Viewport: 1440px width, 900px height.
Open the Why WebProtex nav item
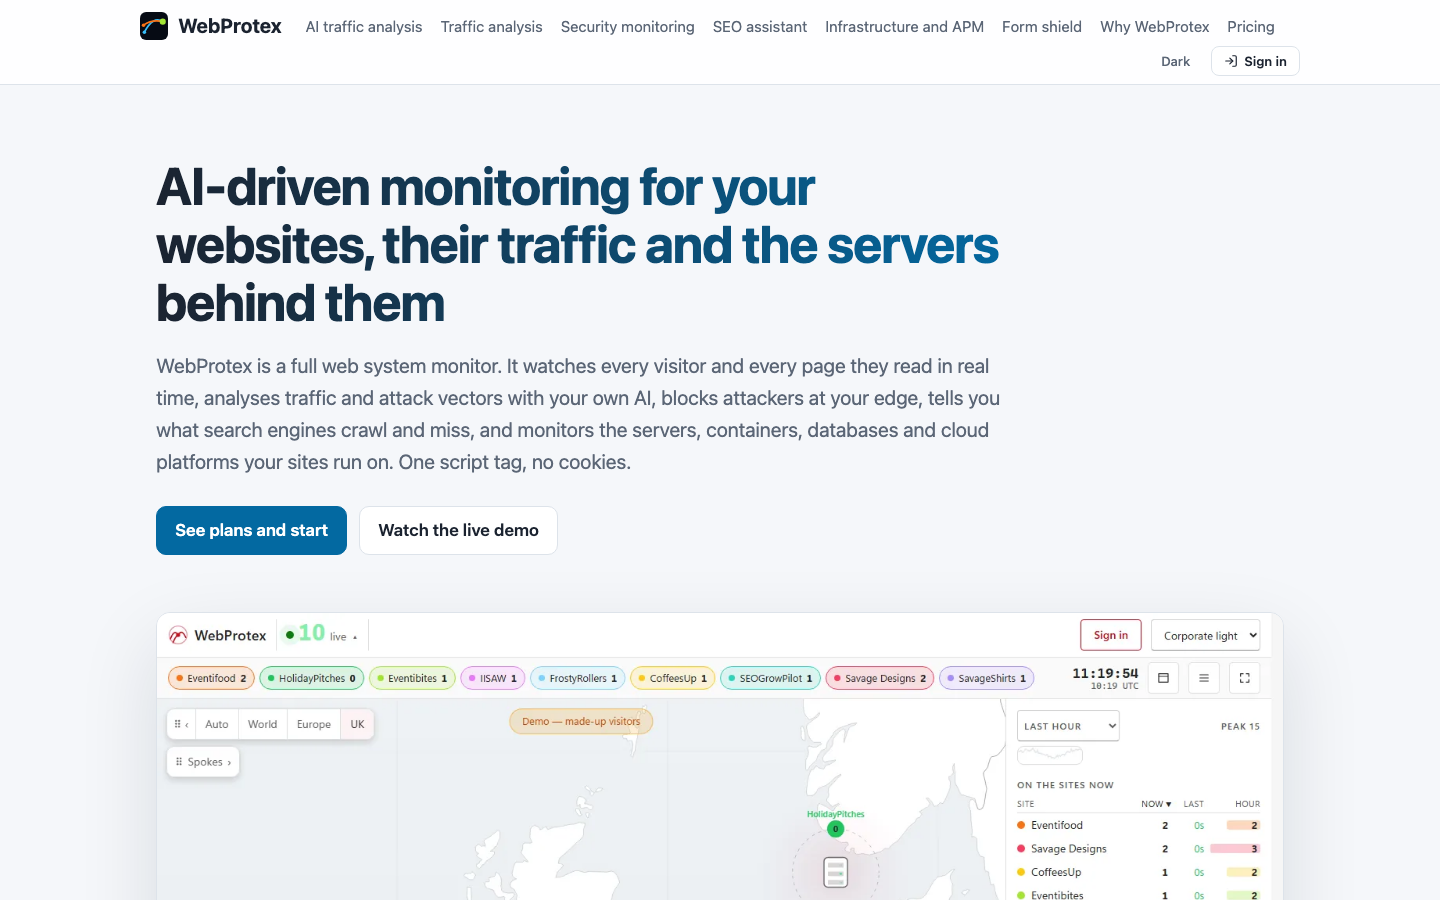tap(1155, 27)
